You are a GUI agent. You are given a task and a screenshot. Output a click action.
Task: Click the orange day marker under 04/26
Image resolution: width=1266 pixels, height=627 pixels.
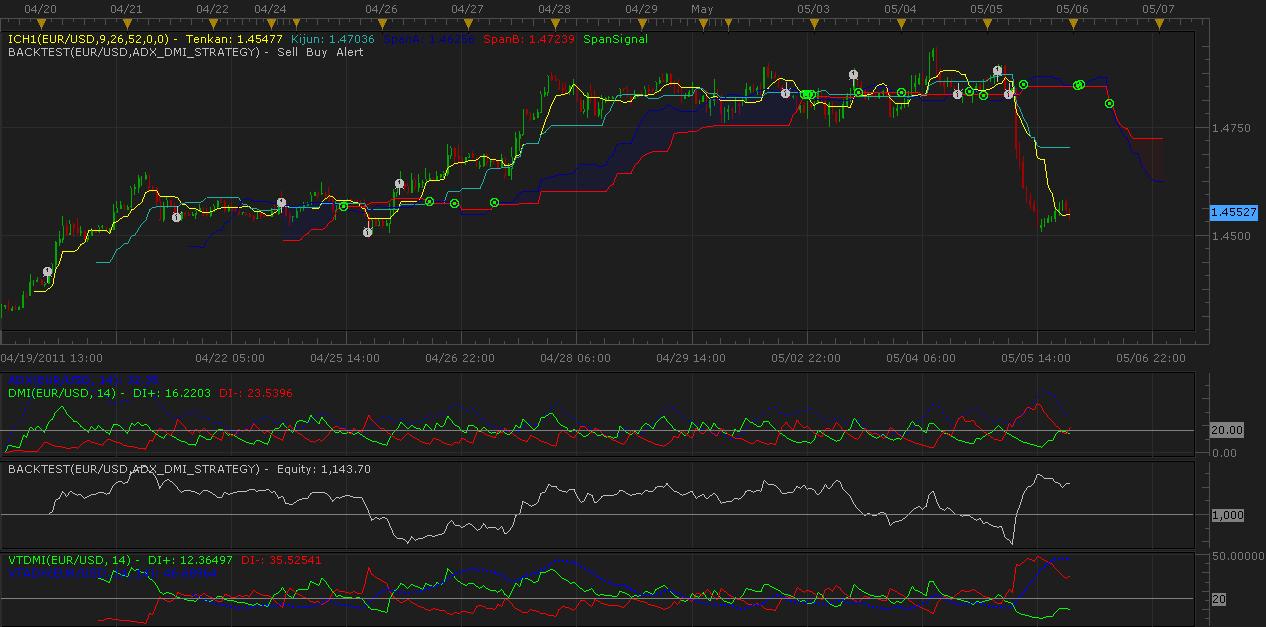pos(384,22)
